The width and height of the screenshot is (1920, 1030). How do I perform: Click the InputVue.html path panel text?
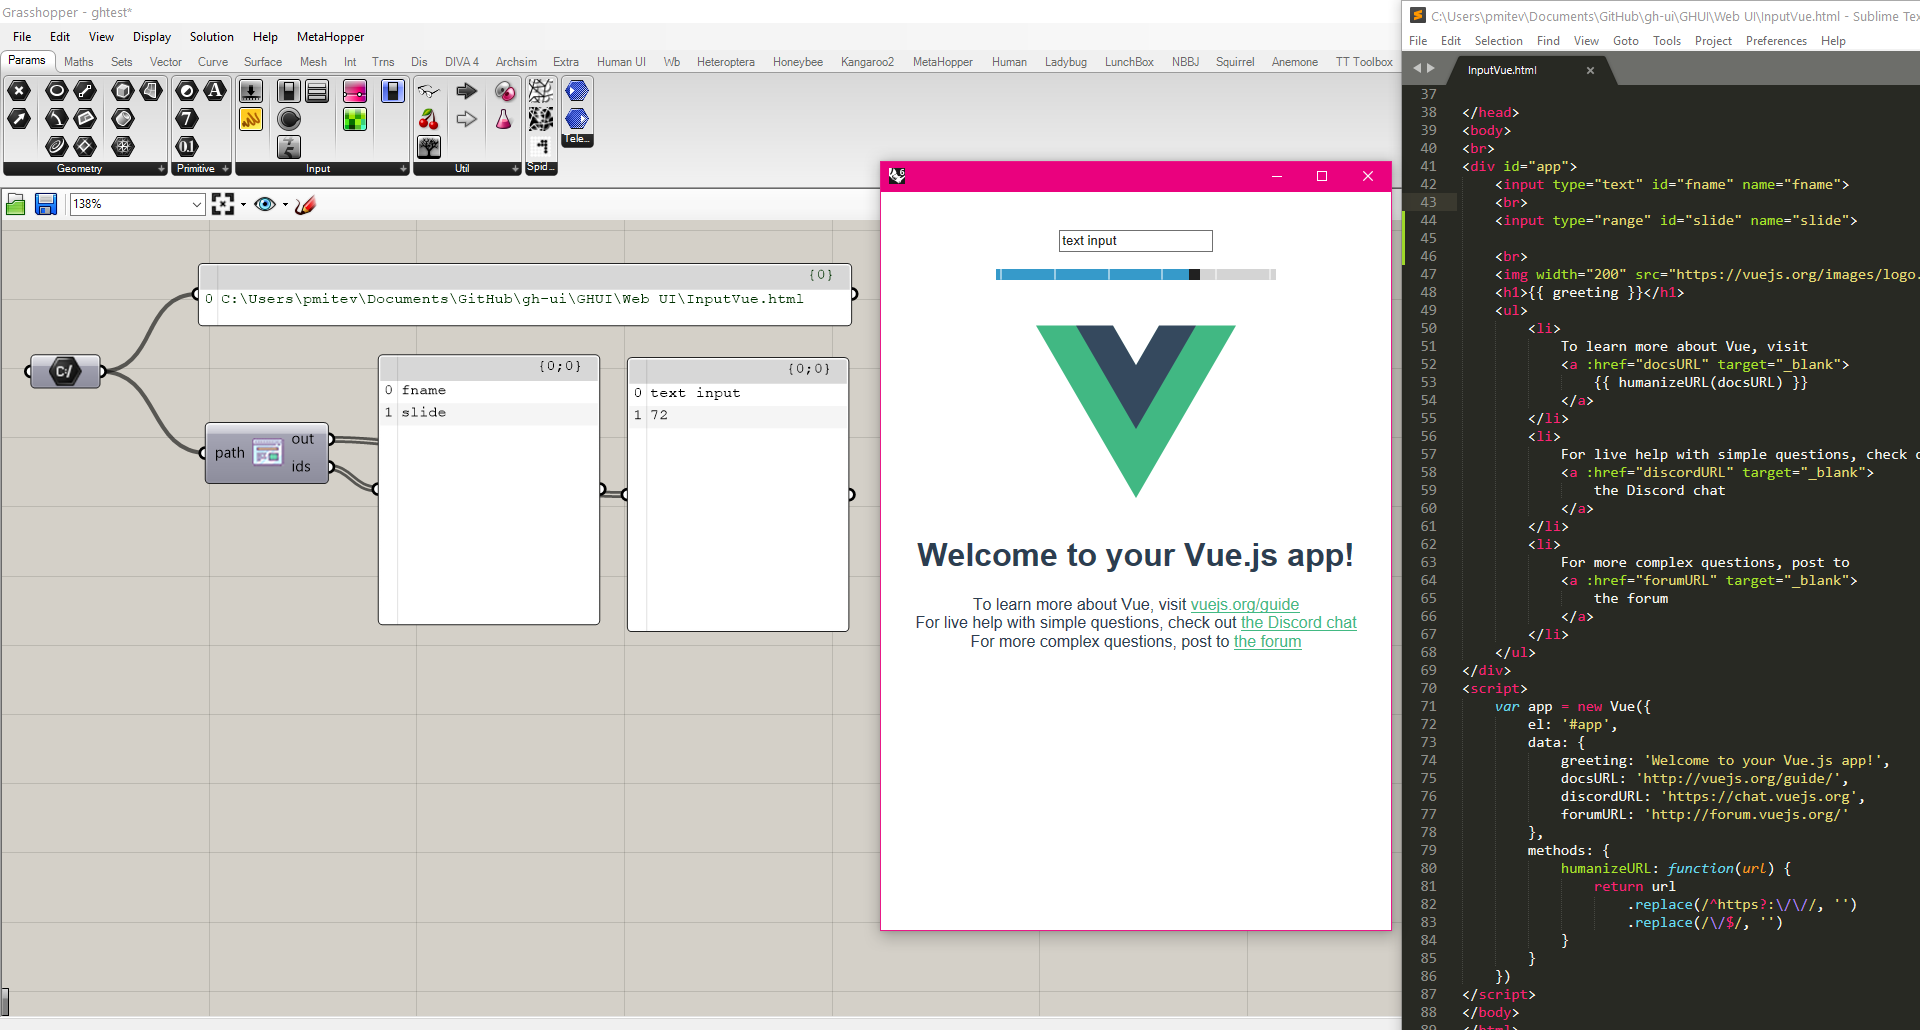[x=512, y=299]
